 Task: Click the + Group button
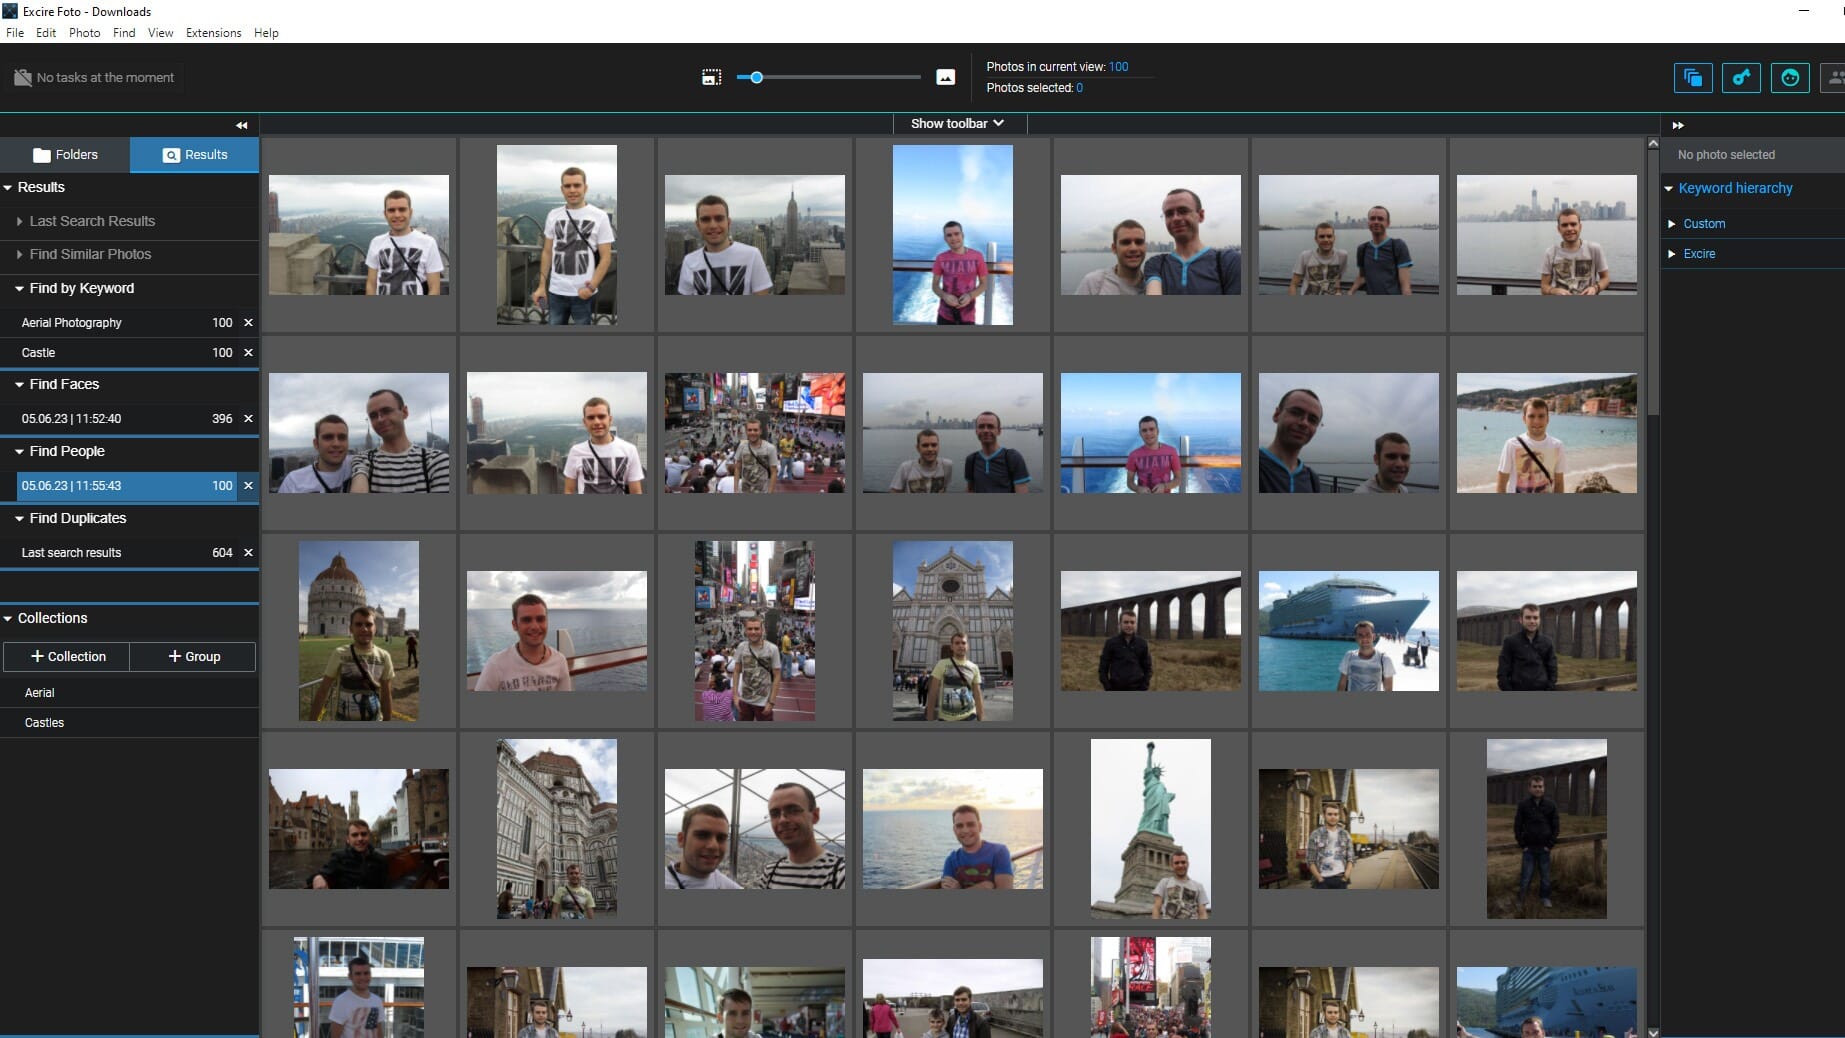point(192,657)
